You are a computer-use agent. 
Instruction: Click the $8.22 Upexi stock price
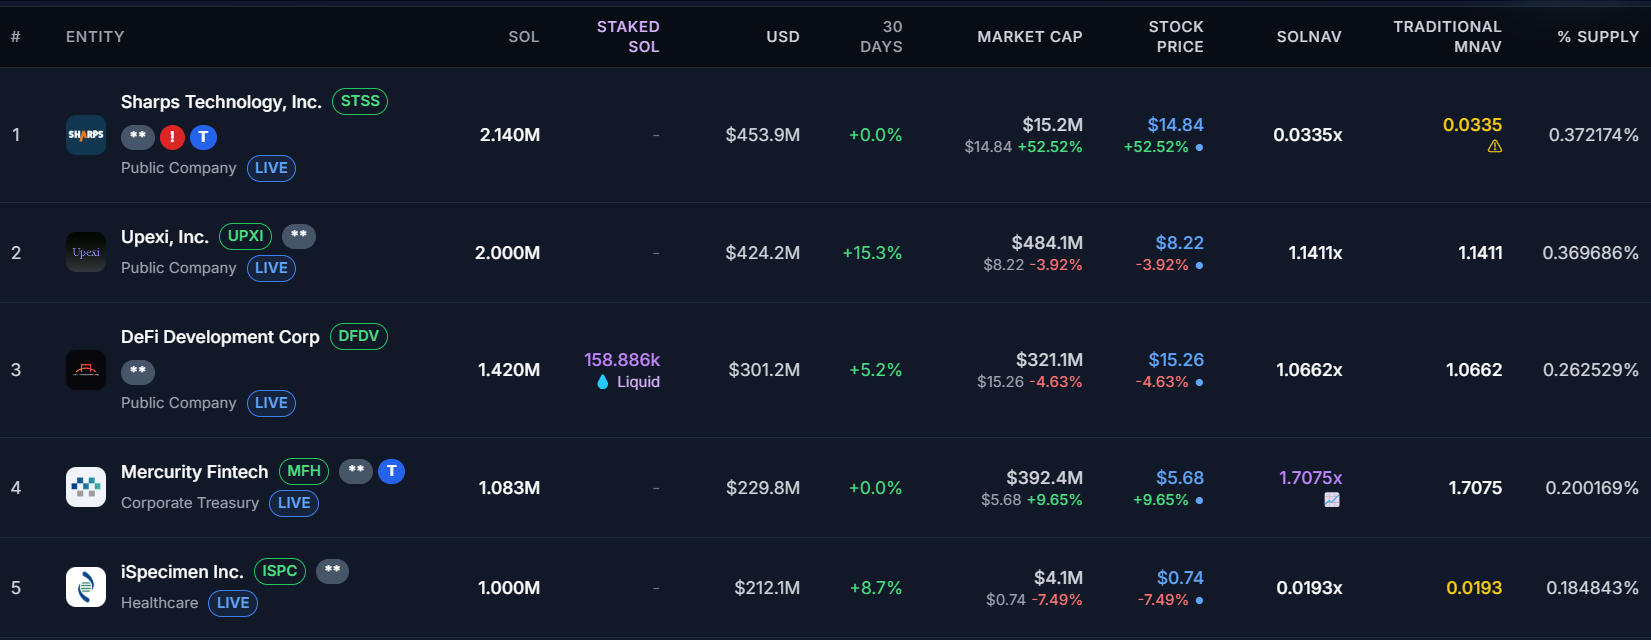pyautogui.click(x=1179, y=243)
